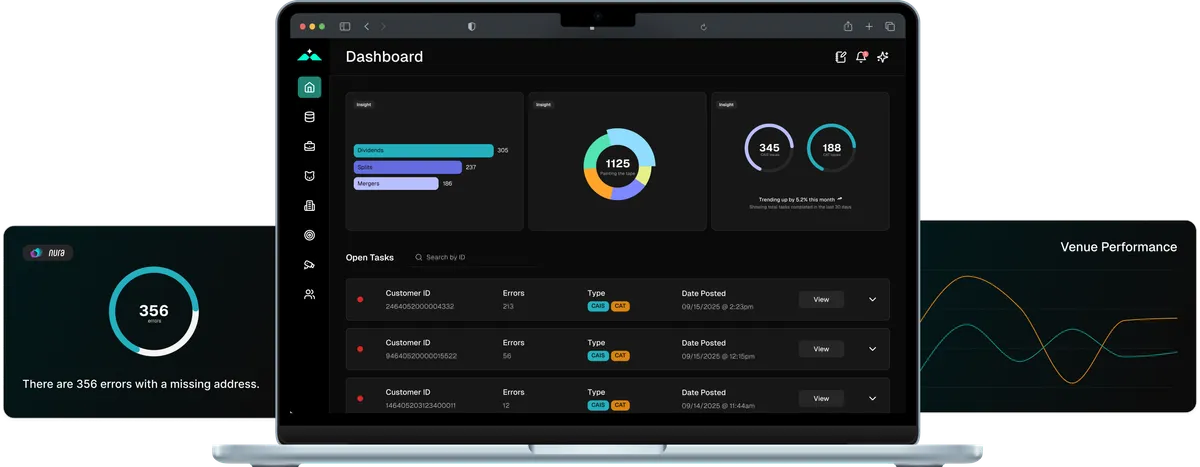Viewport: 1200px width, 467px height.
Task: Open the building icon in sidebar
Action: [309, 205]
